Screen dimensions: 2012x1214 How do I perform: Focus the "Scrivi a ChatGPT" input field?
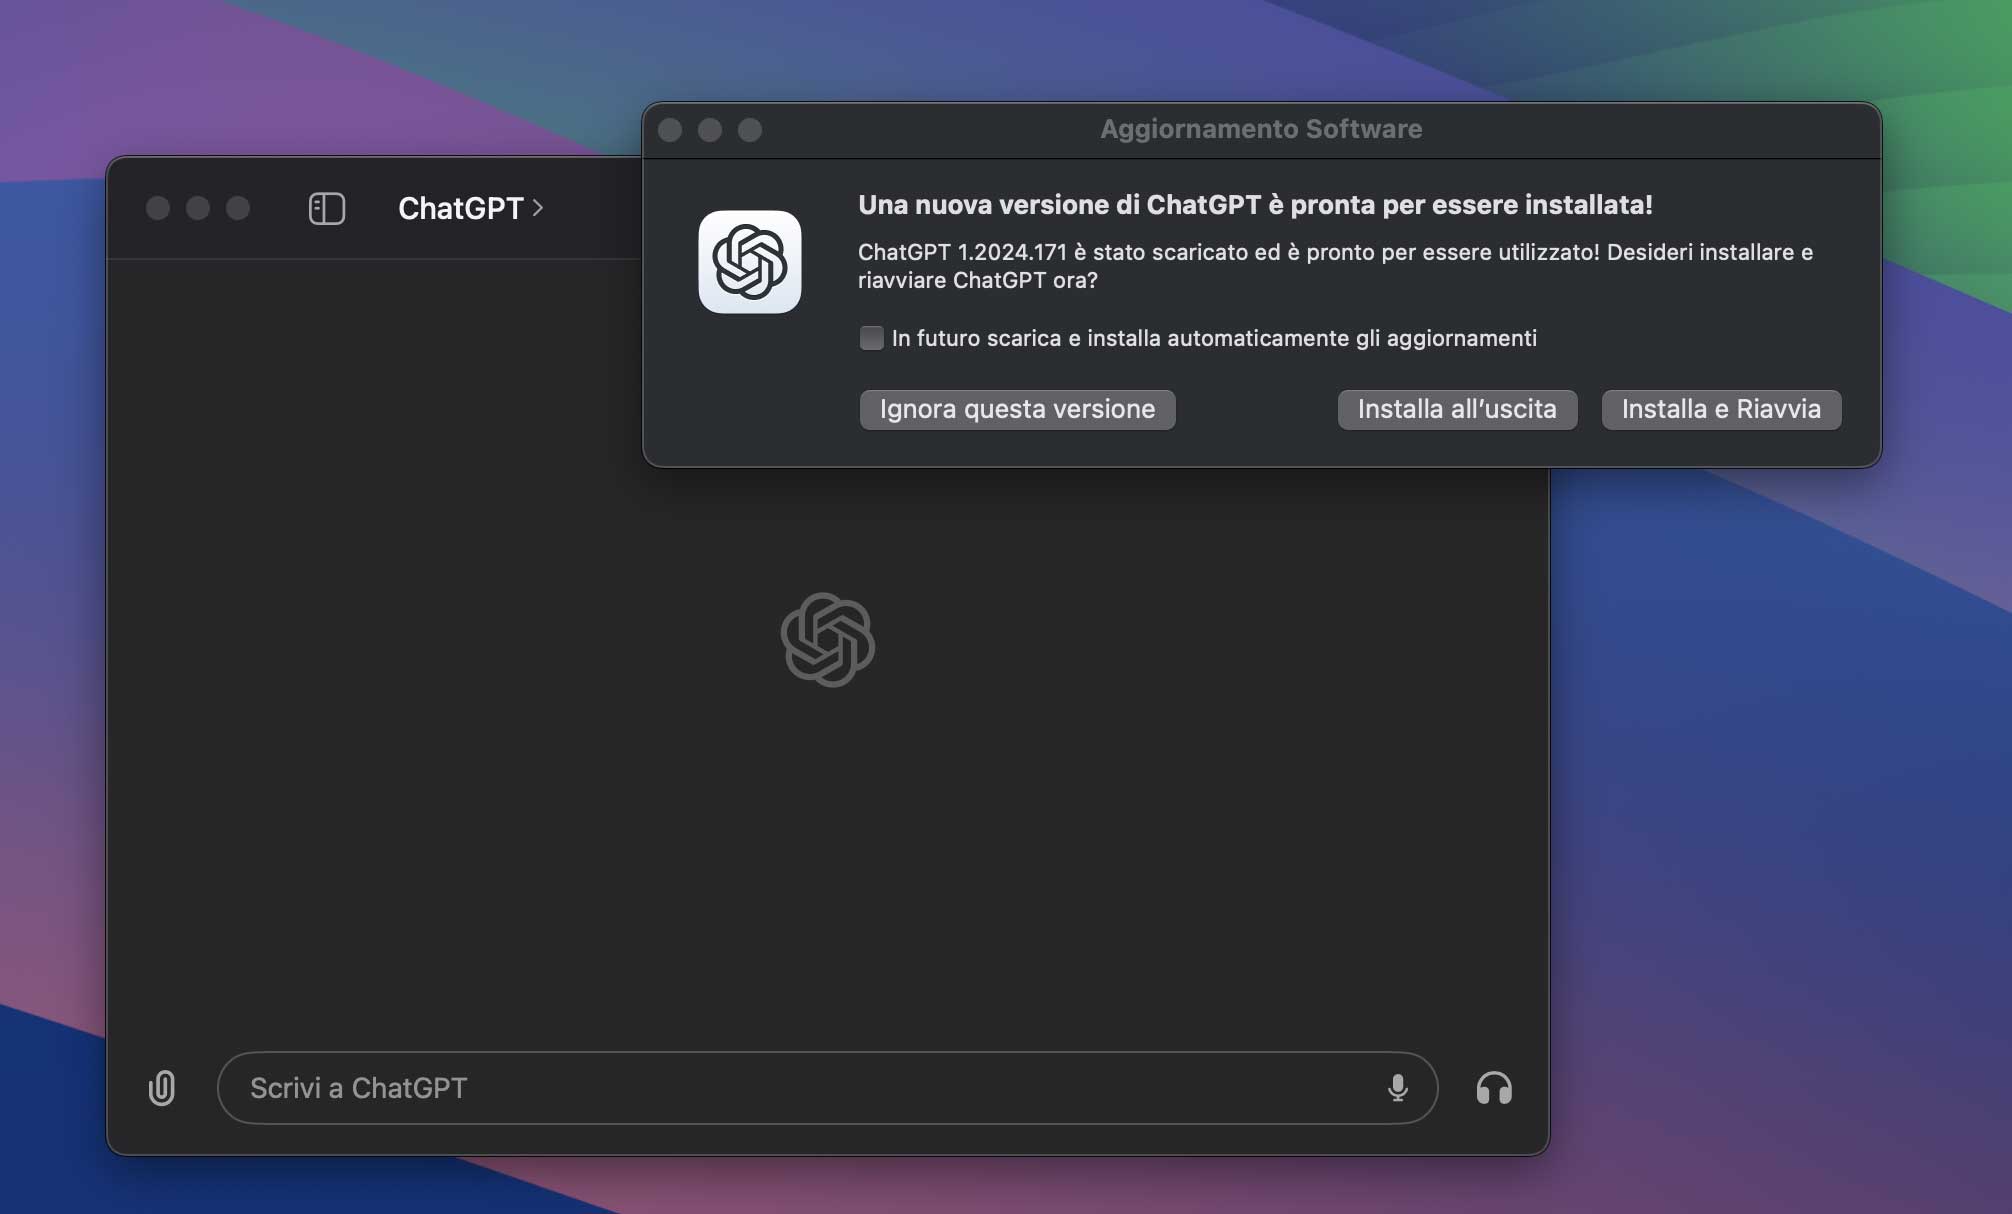800,1088
